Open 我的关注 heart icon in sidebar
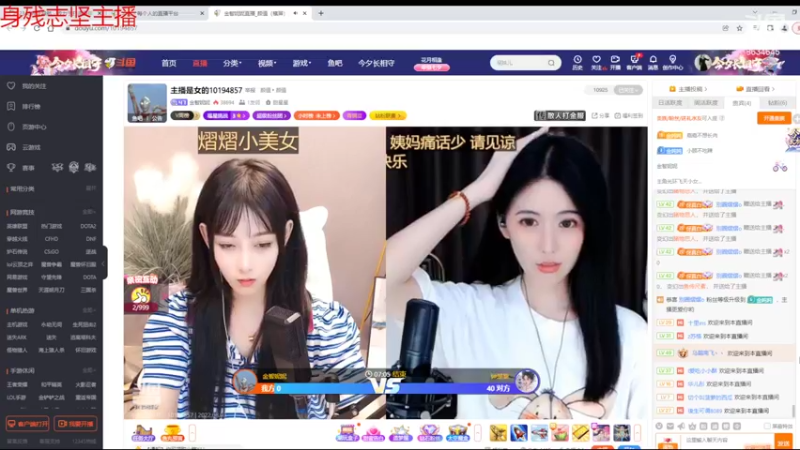This screenshot has height=450, width=800. point(11,86)
